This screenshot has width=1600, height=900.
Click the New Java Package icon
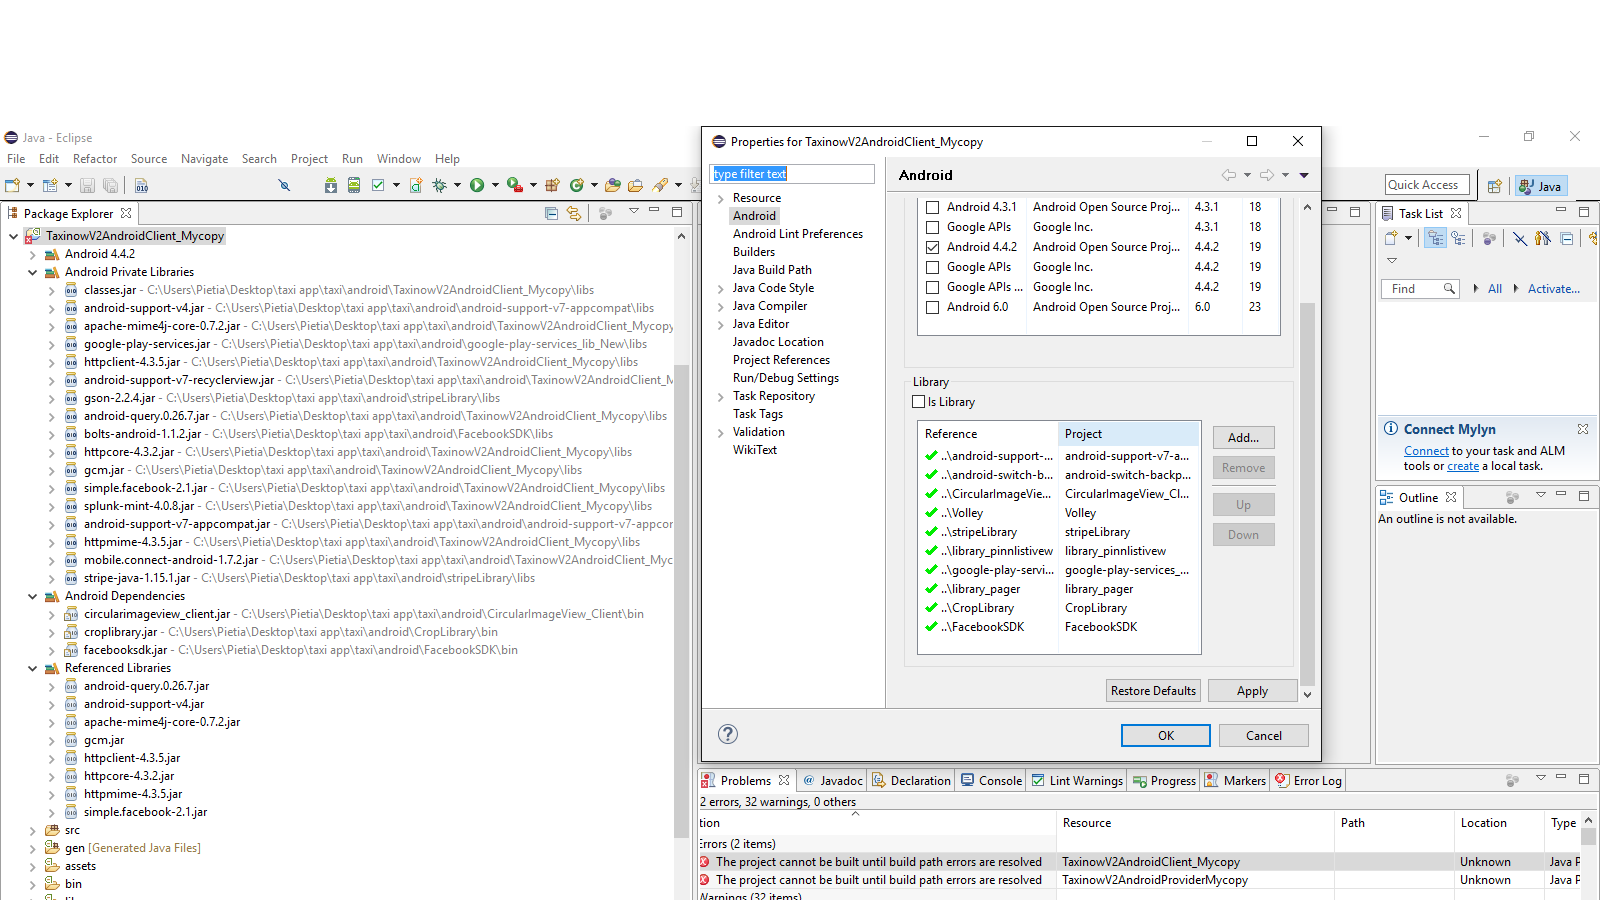coord(552,185)
